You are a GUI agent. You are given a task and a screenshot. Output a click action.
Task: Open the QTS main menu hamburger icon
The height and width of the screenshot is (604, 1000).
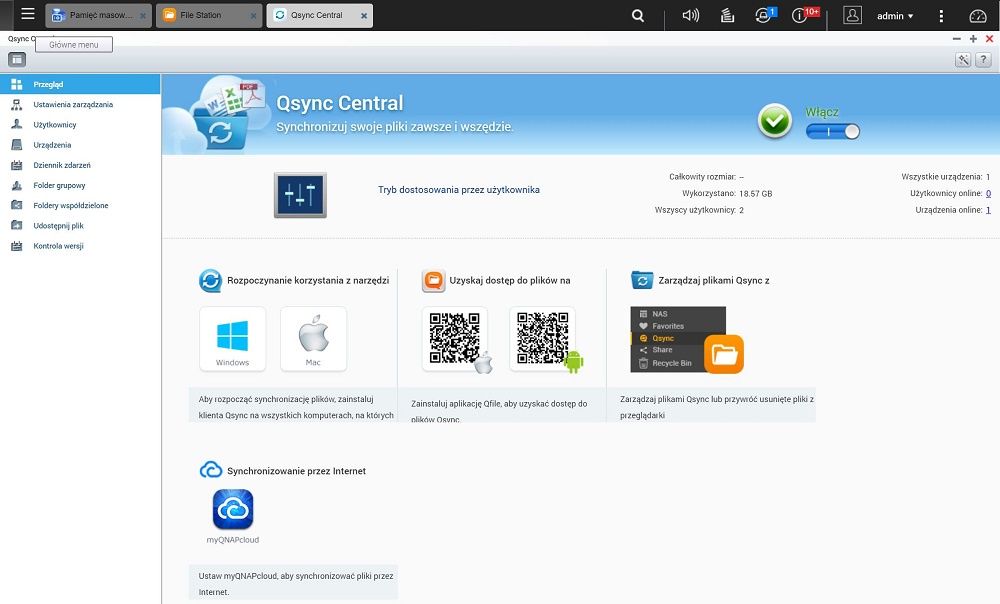[28, 15]
